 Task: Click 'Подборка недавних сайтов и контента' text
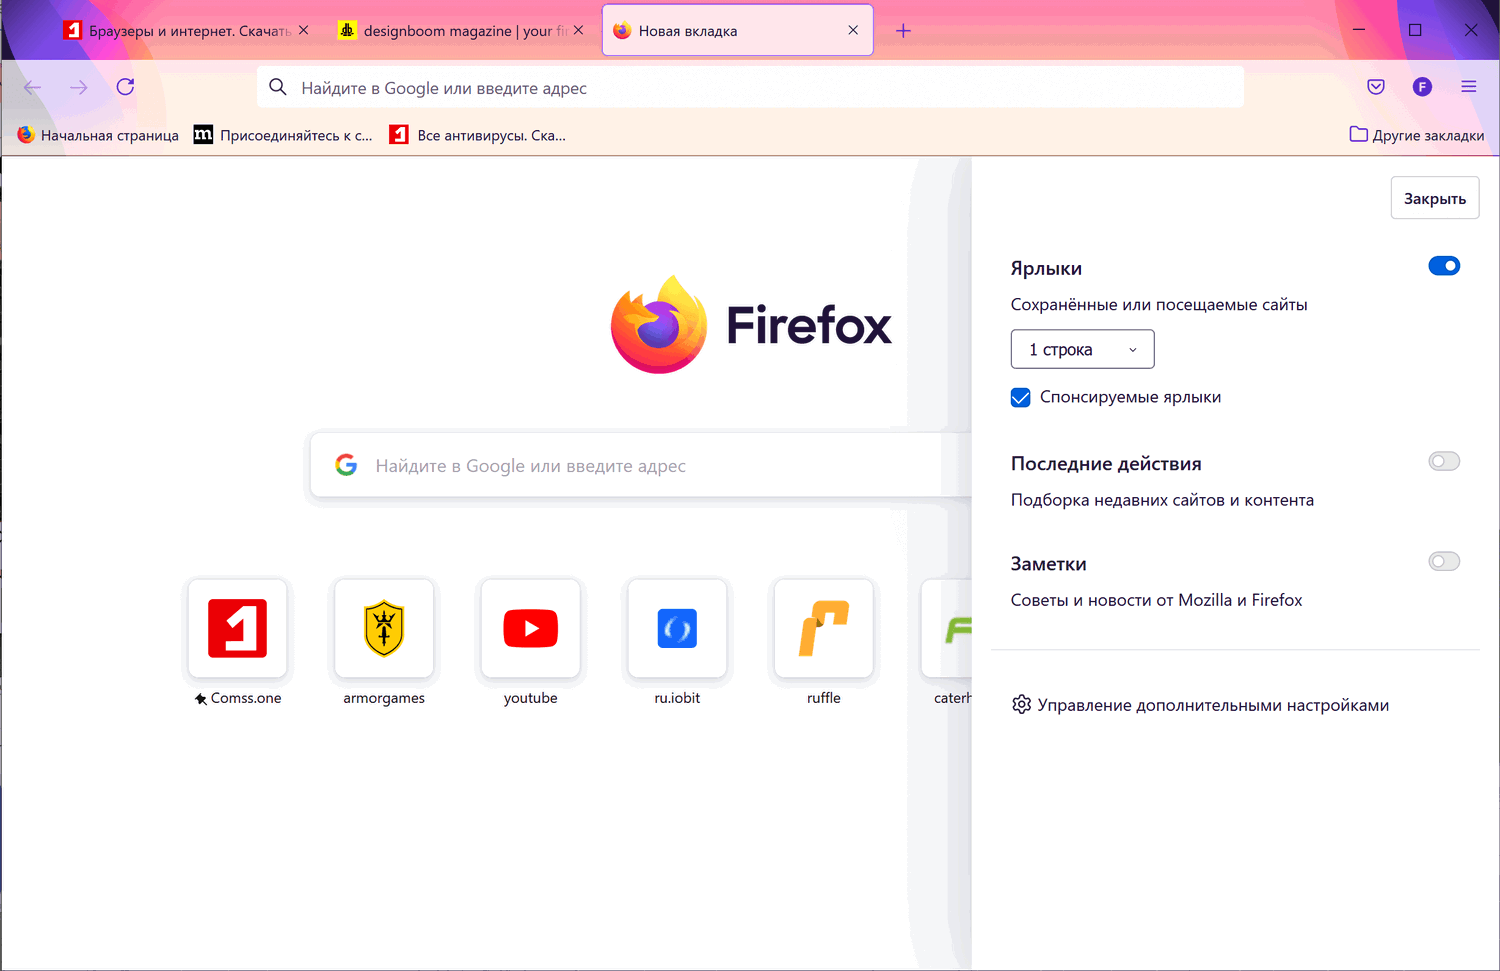[x=1162, y=500]
